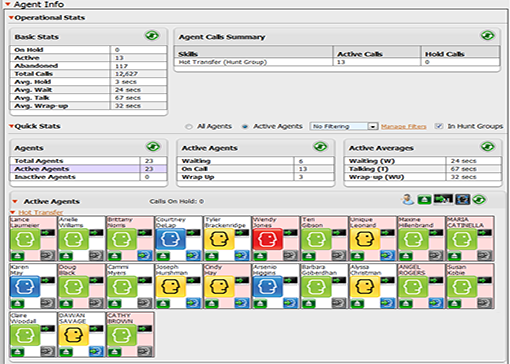This screenshot has width=510, height=364.
Task: Click Cindy May agent name
Action: tap(213, 270)
